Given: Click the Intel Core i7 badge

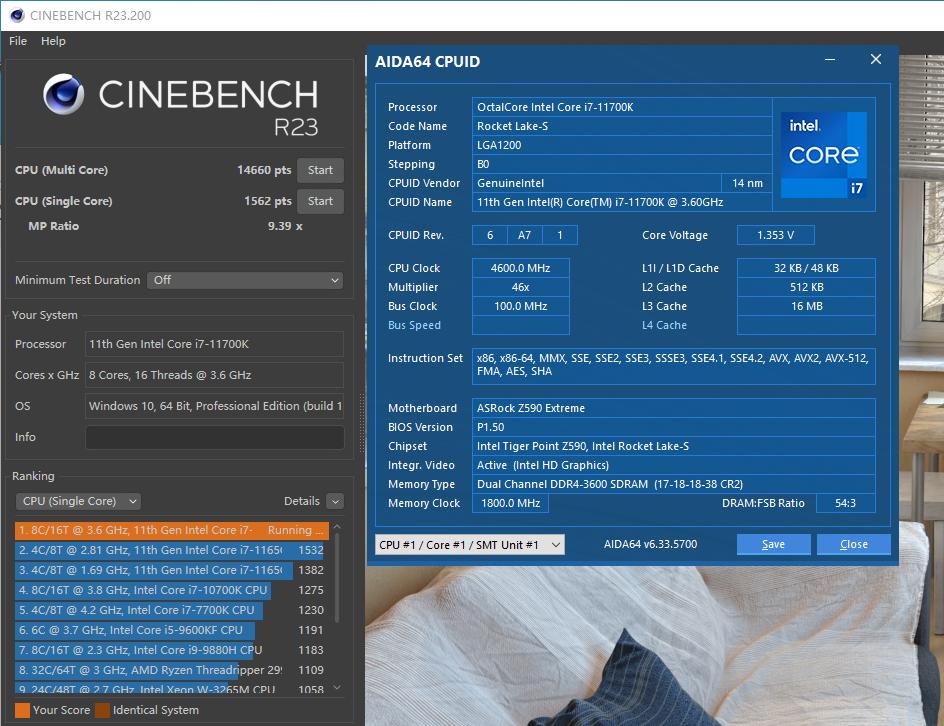Looking at the screenshot, I should click(823, 154).
